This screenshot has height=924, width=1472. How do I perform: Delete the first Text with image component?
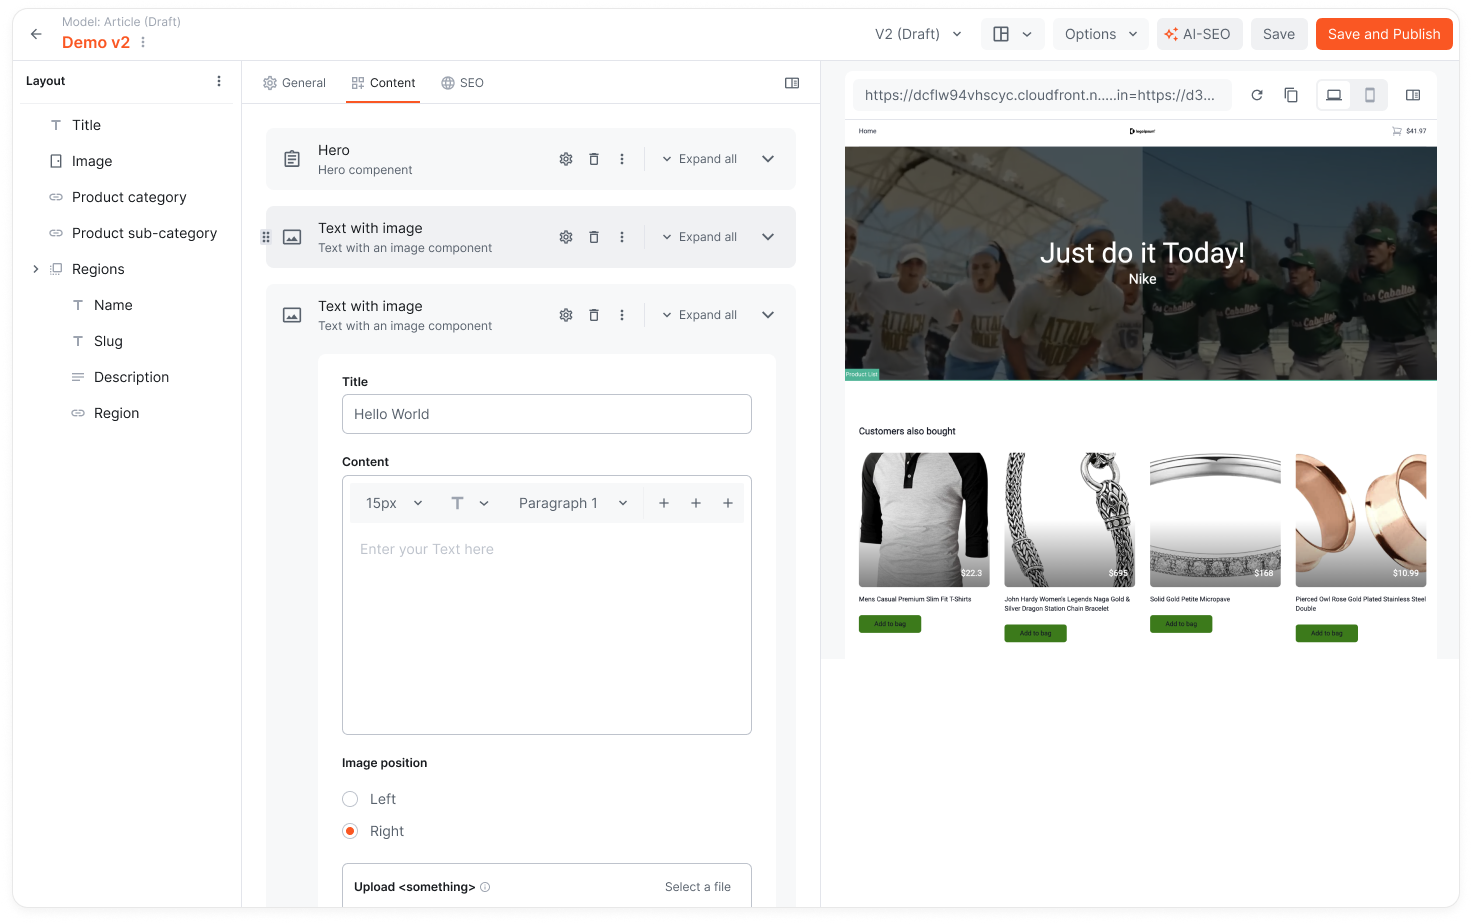(594, 237)
